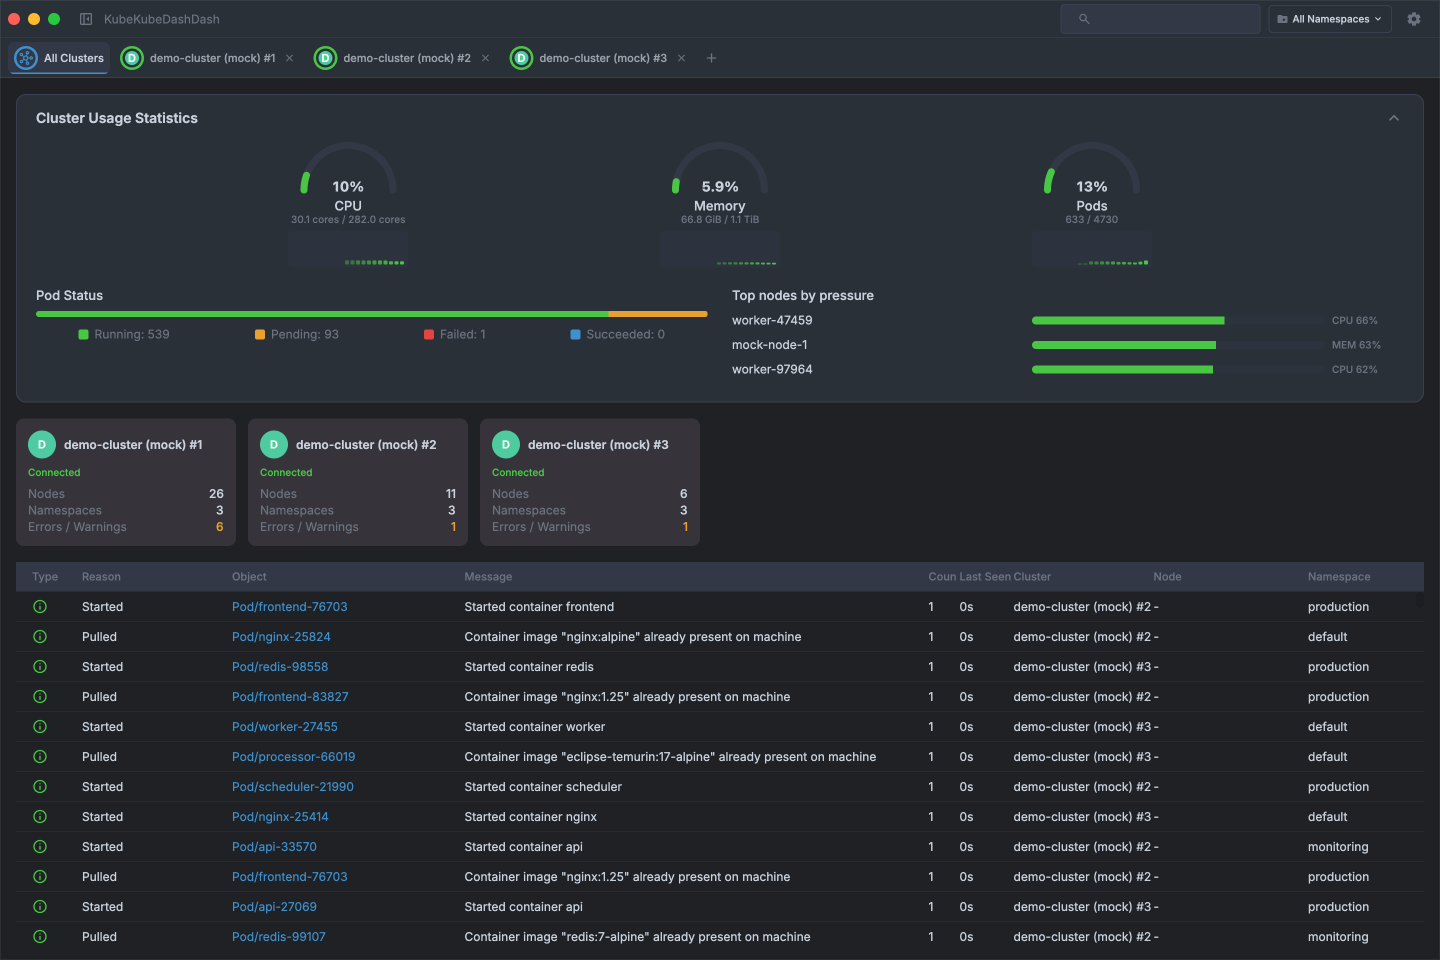
Task: Switch to the All Clusters tab
Action: point(59,58)
